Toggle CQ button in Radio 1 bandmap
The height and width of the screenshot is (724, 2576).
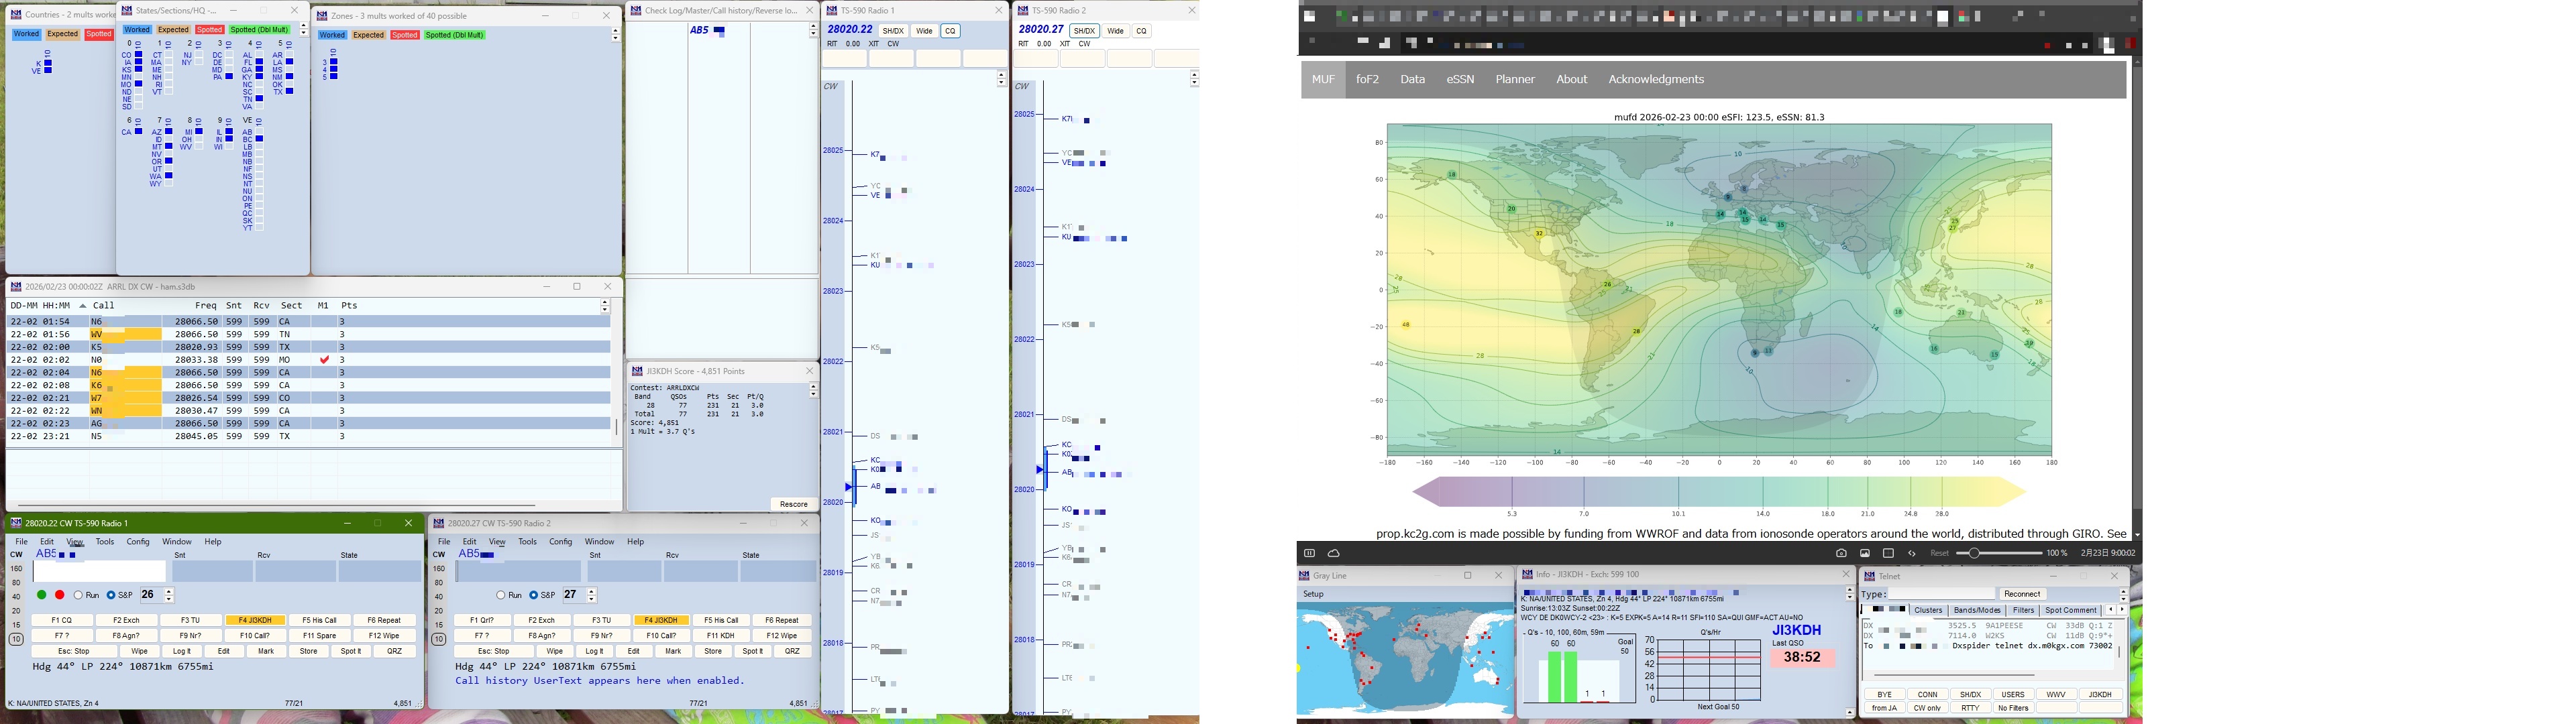click(x=950, y=31)
